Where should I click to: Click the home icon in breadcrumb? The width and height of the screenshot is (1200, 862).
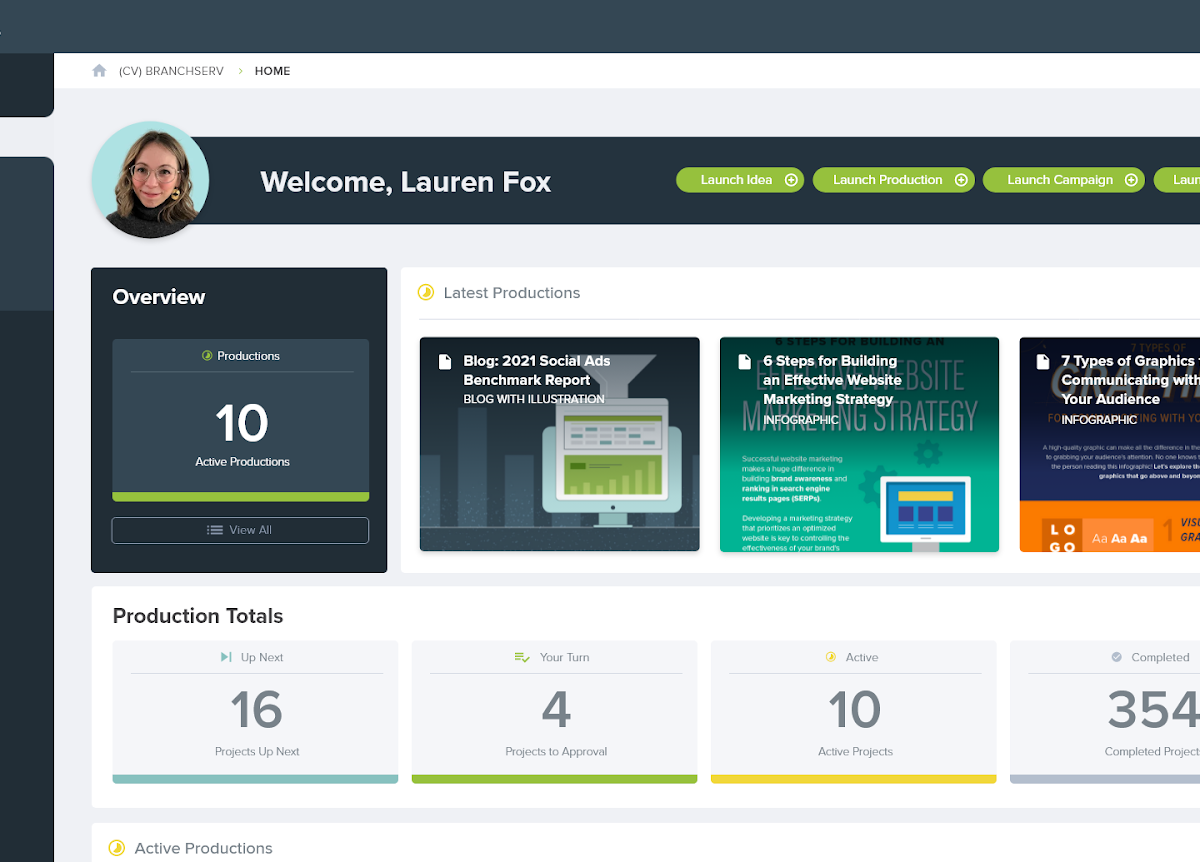click(x=99, y=71)
